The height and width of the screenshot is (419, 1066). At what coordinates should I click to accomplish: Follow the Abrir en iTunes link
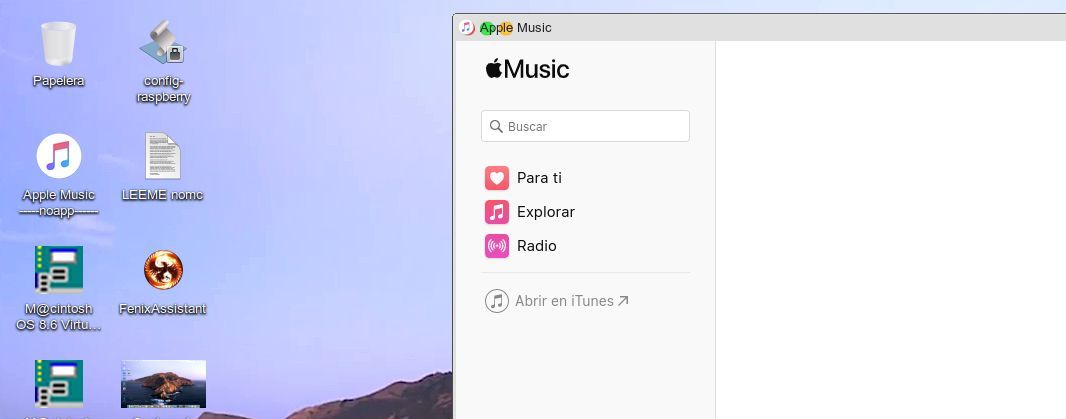pyautogui.click(x=557, y=301)
